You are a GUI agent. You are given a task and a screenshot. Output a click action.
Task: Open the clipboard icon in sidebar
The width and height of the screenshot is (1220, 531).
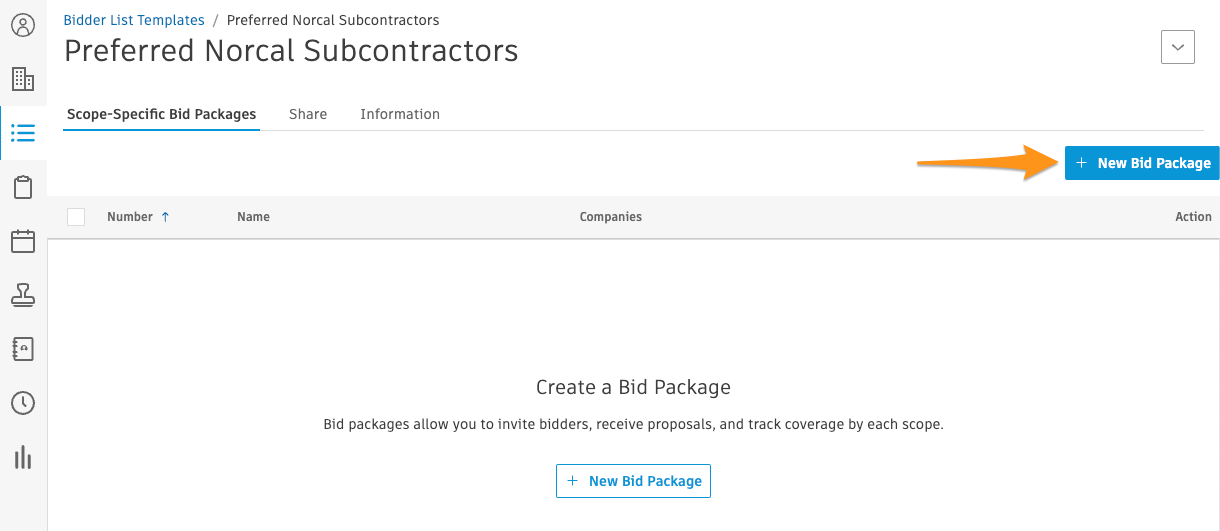(x=22, y=187)
